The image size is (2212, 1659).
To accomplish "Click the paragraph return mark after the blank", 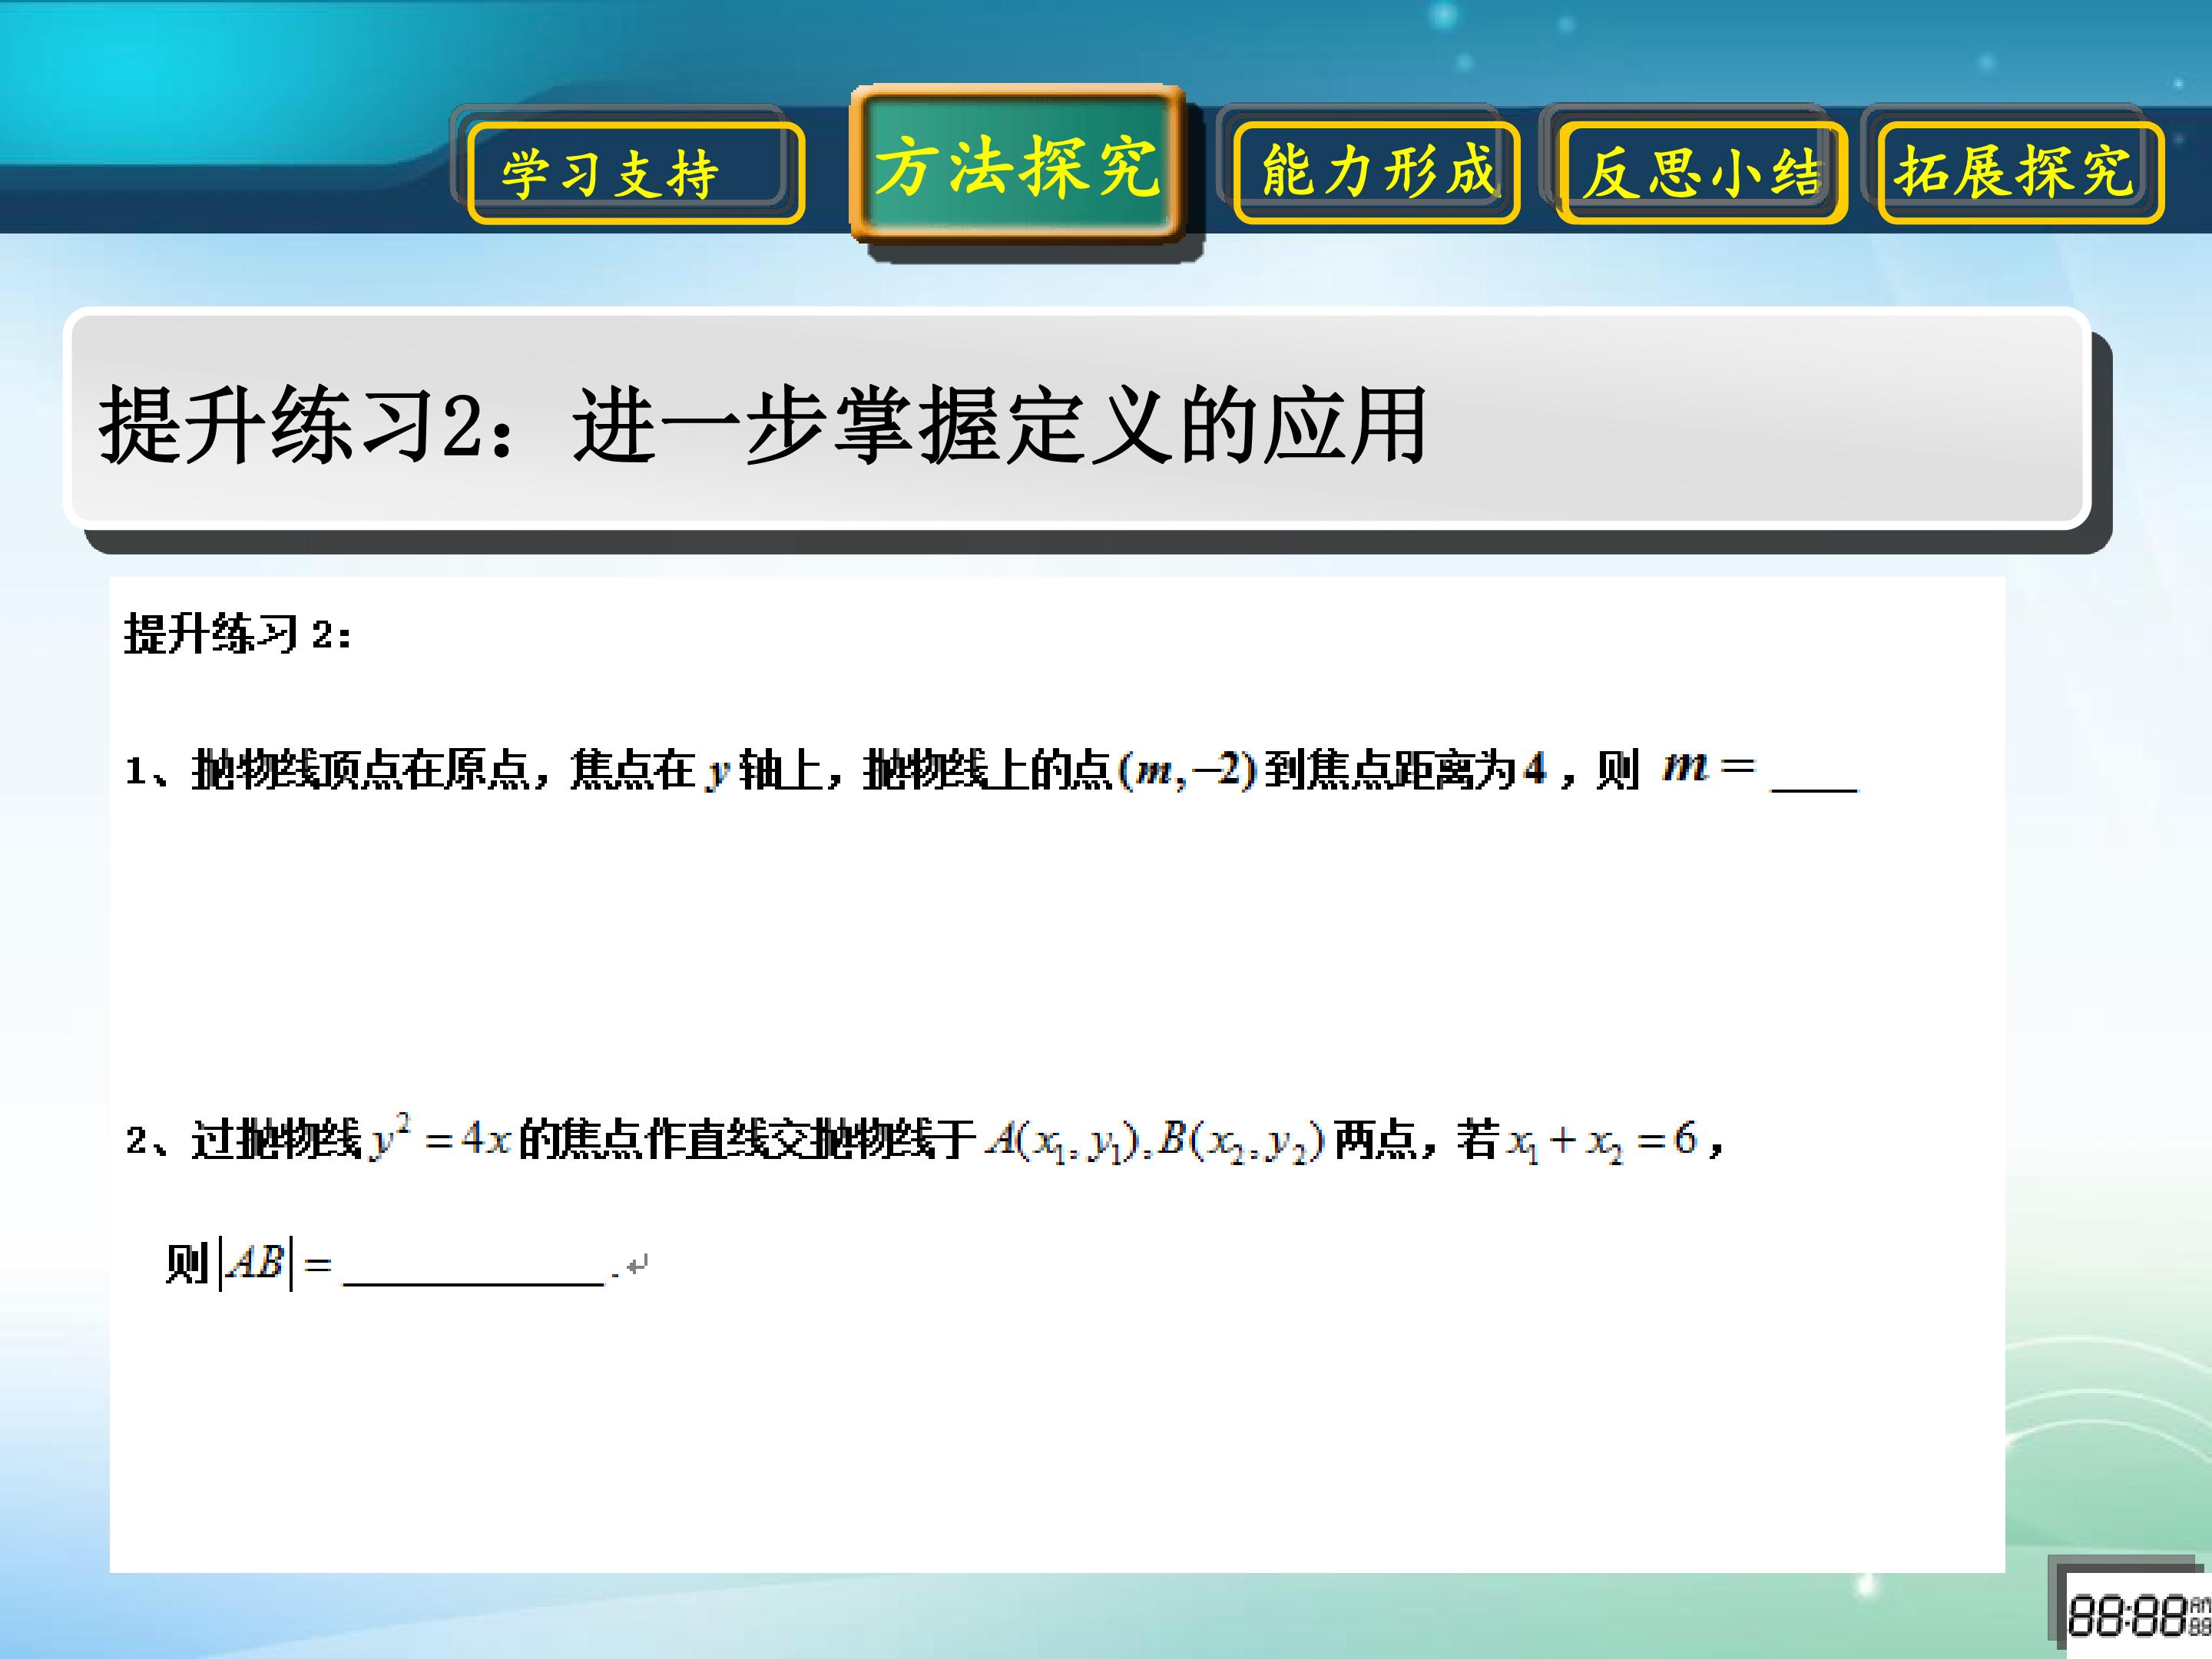I will coord(637,1265).
